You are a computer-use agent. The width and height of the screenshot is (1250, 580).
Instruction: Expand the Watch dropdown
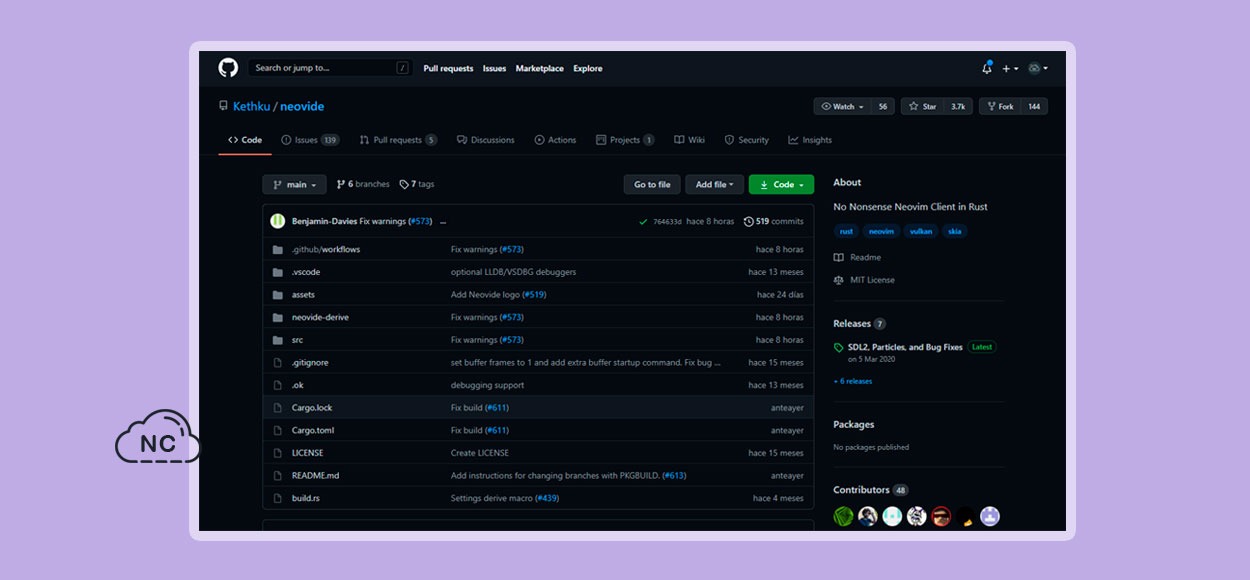tap(842, 106)
